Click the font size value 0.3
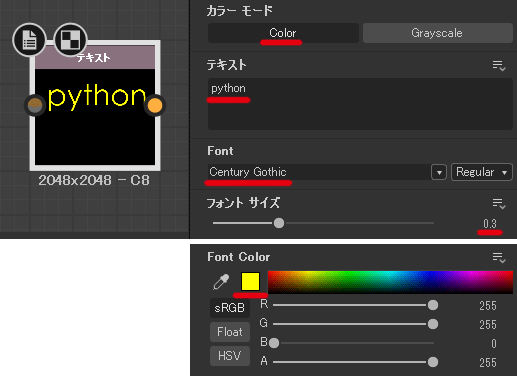 [490, 224]
